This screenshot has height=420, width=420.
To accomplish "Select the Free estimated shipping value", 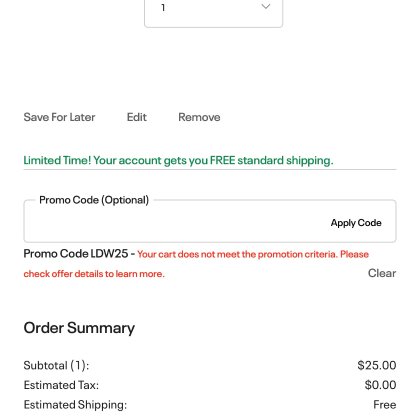I will coord(385,405).
